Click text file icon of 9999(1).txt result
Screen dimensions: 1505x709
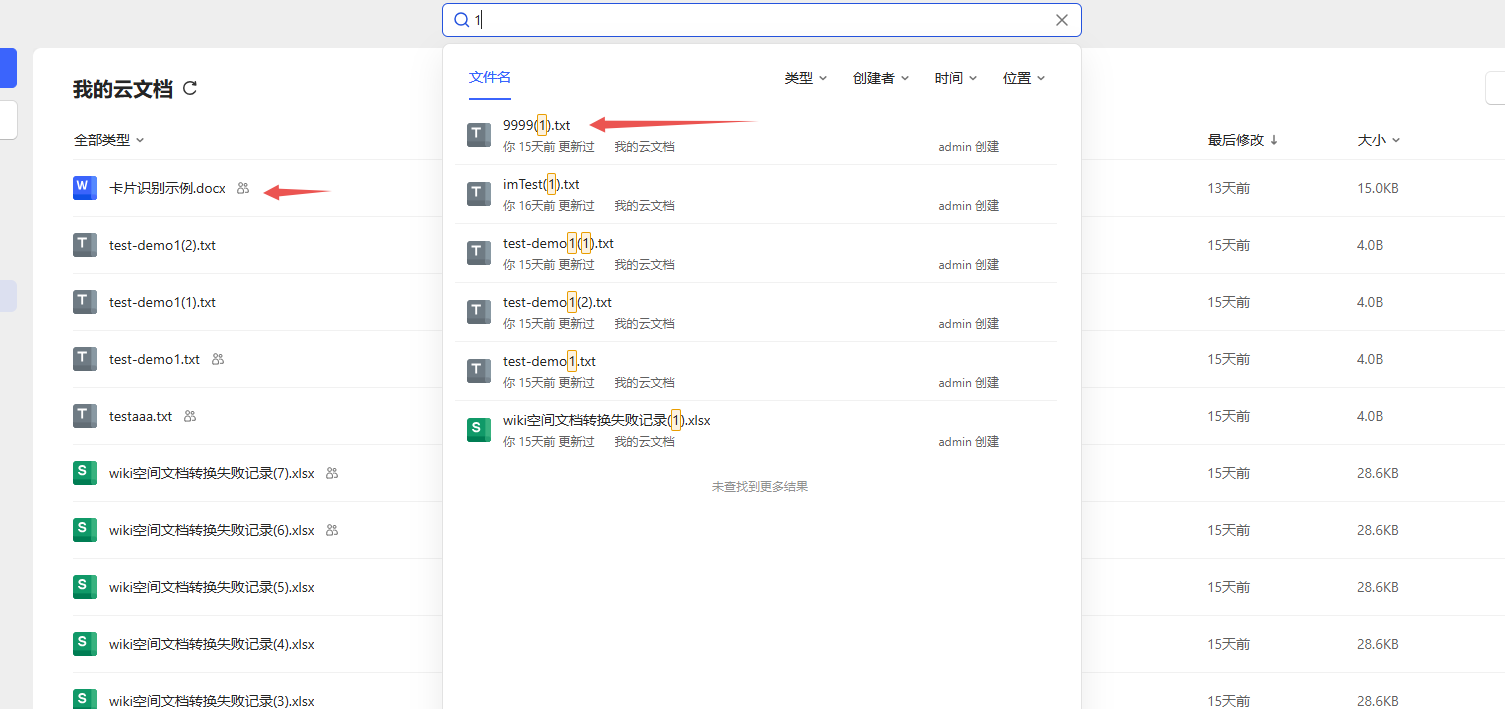click(479, 135)
